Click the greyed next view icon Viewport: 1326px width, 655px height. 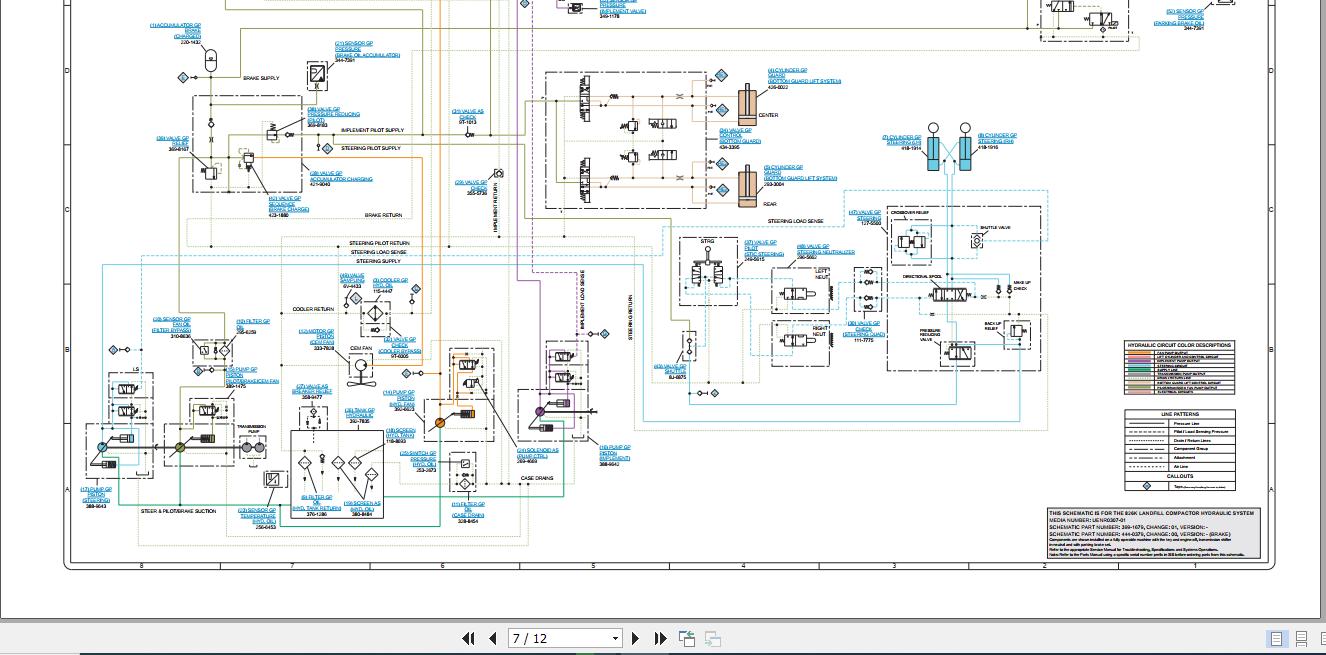coord(713,638)
